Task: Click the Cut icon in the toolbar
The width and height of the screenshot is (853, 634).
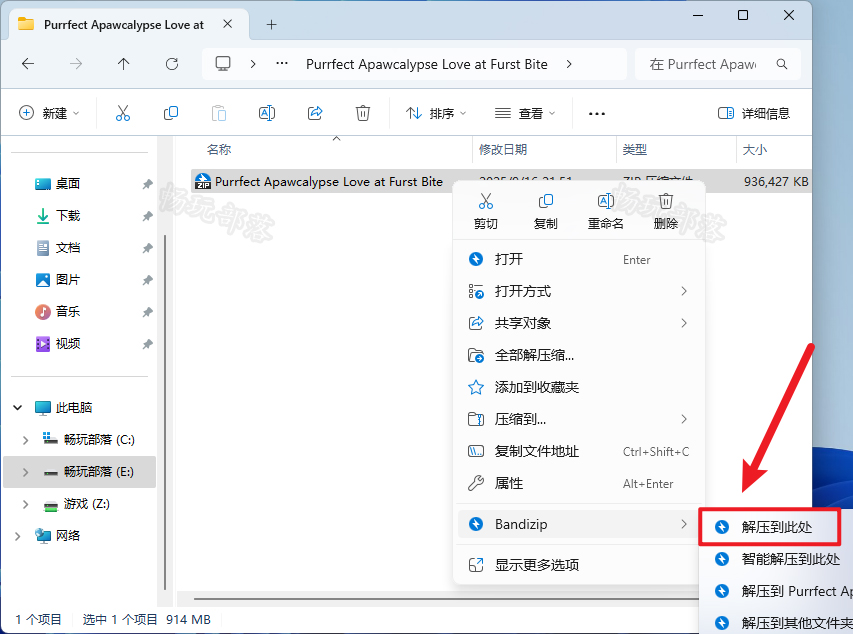Action: click(123, 113)
